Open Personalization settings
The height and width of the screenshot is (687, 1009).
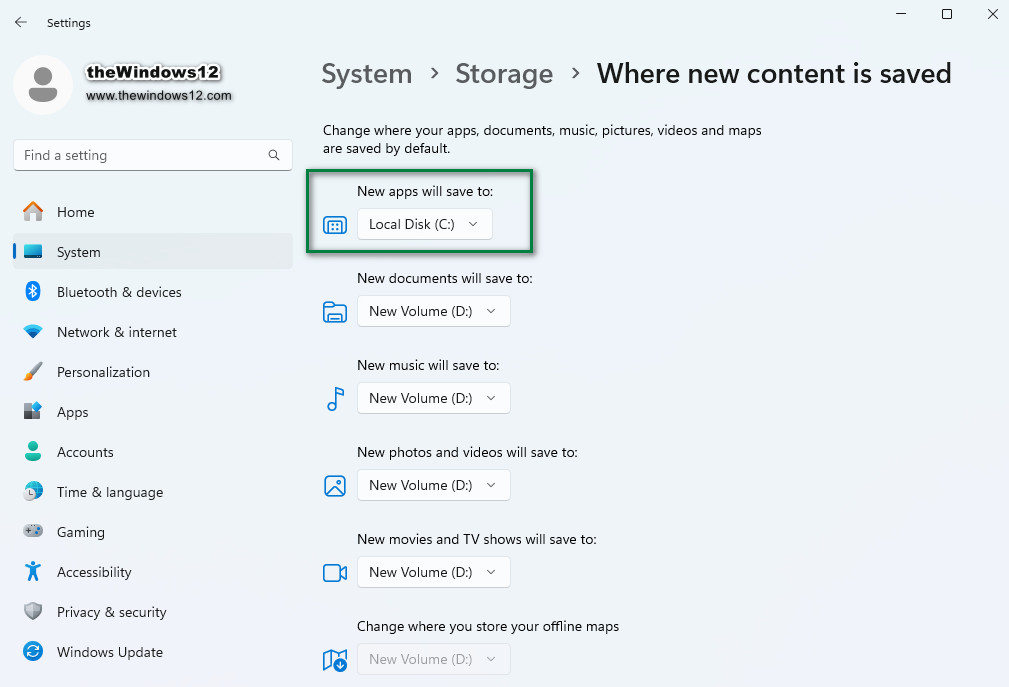click(153, 372)
